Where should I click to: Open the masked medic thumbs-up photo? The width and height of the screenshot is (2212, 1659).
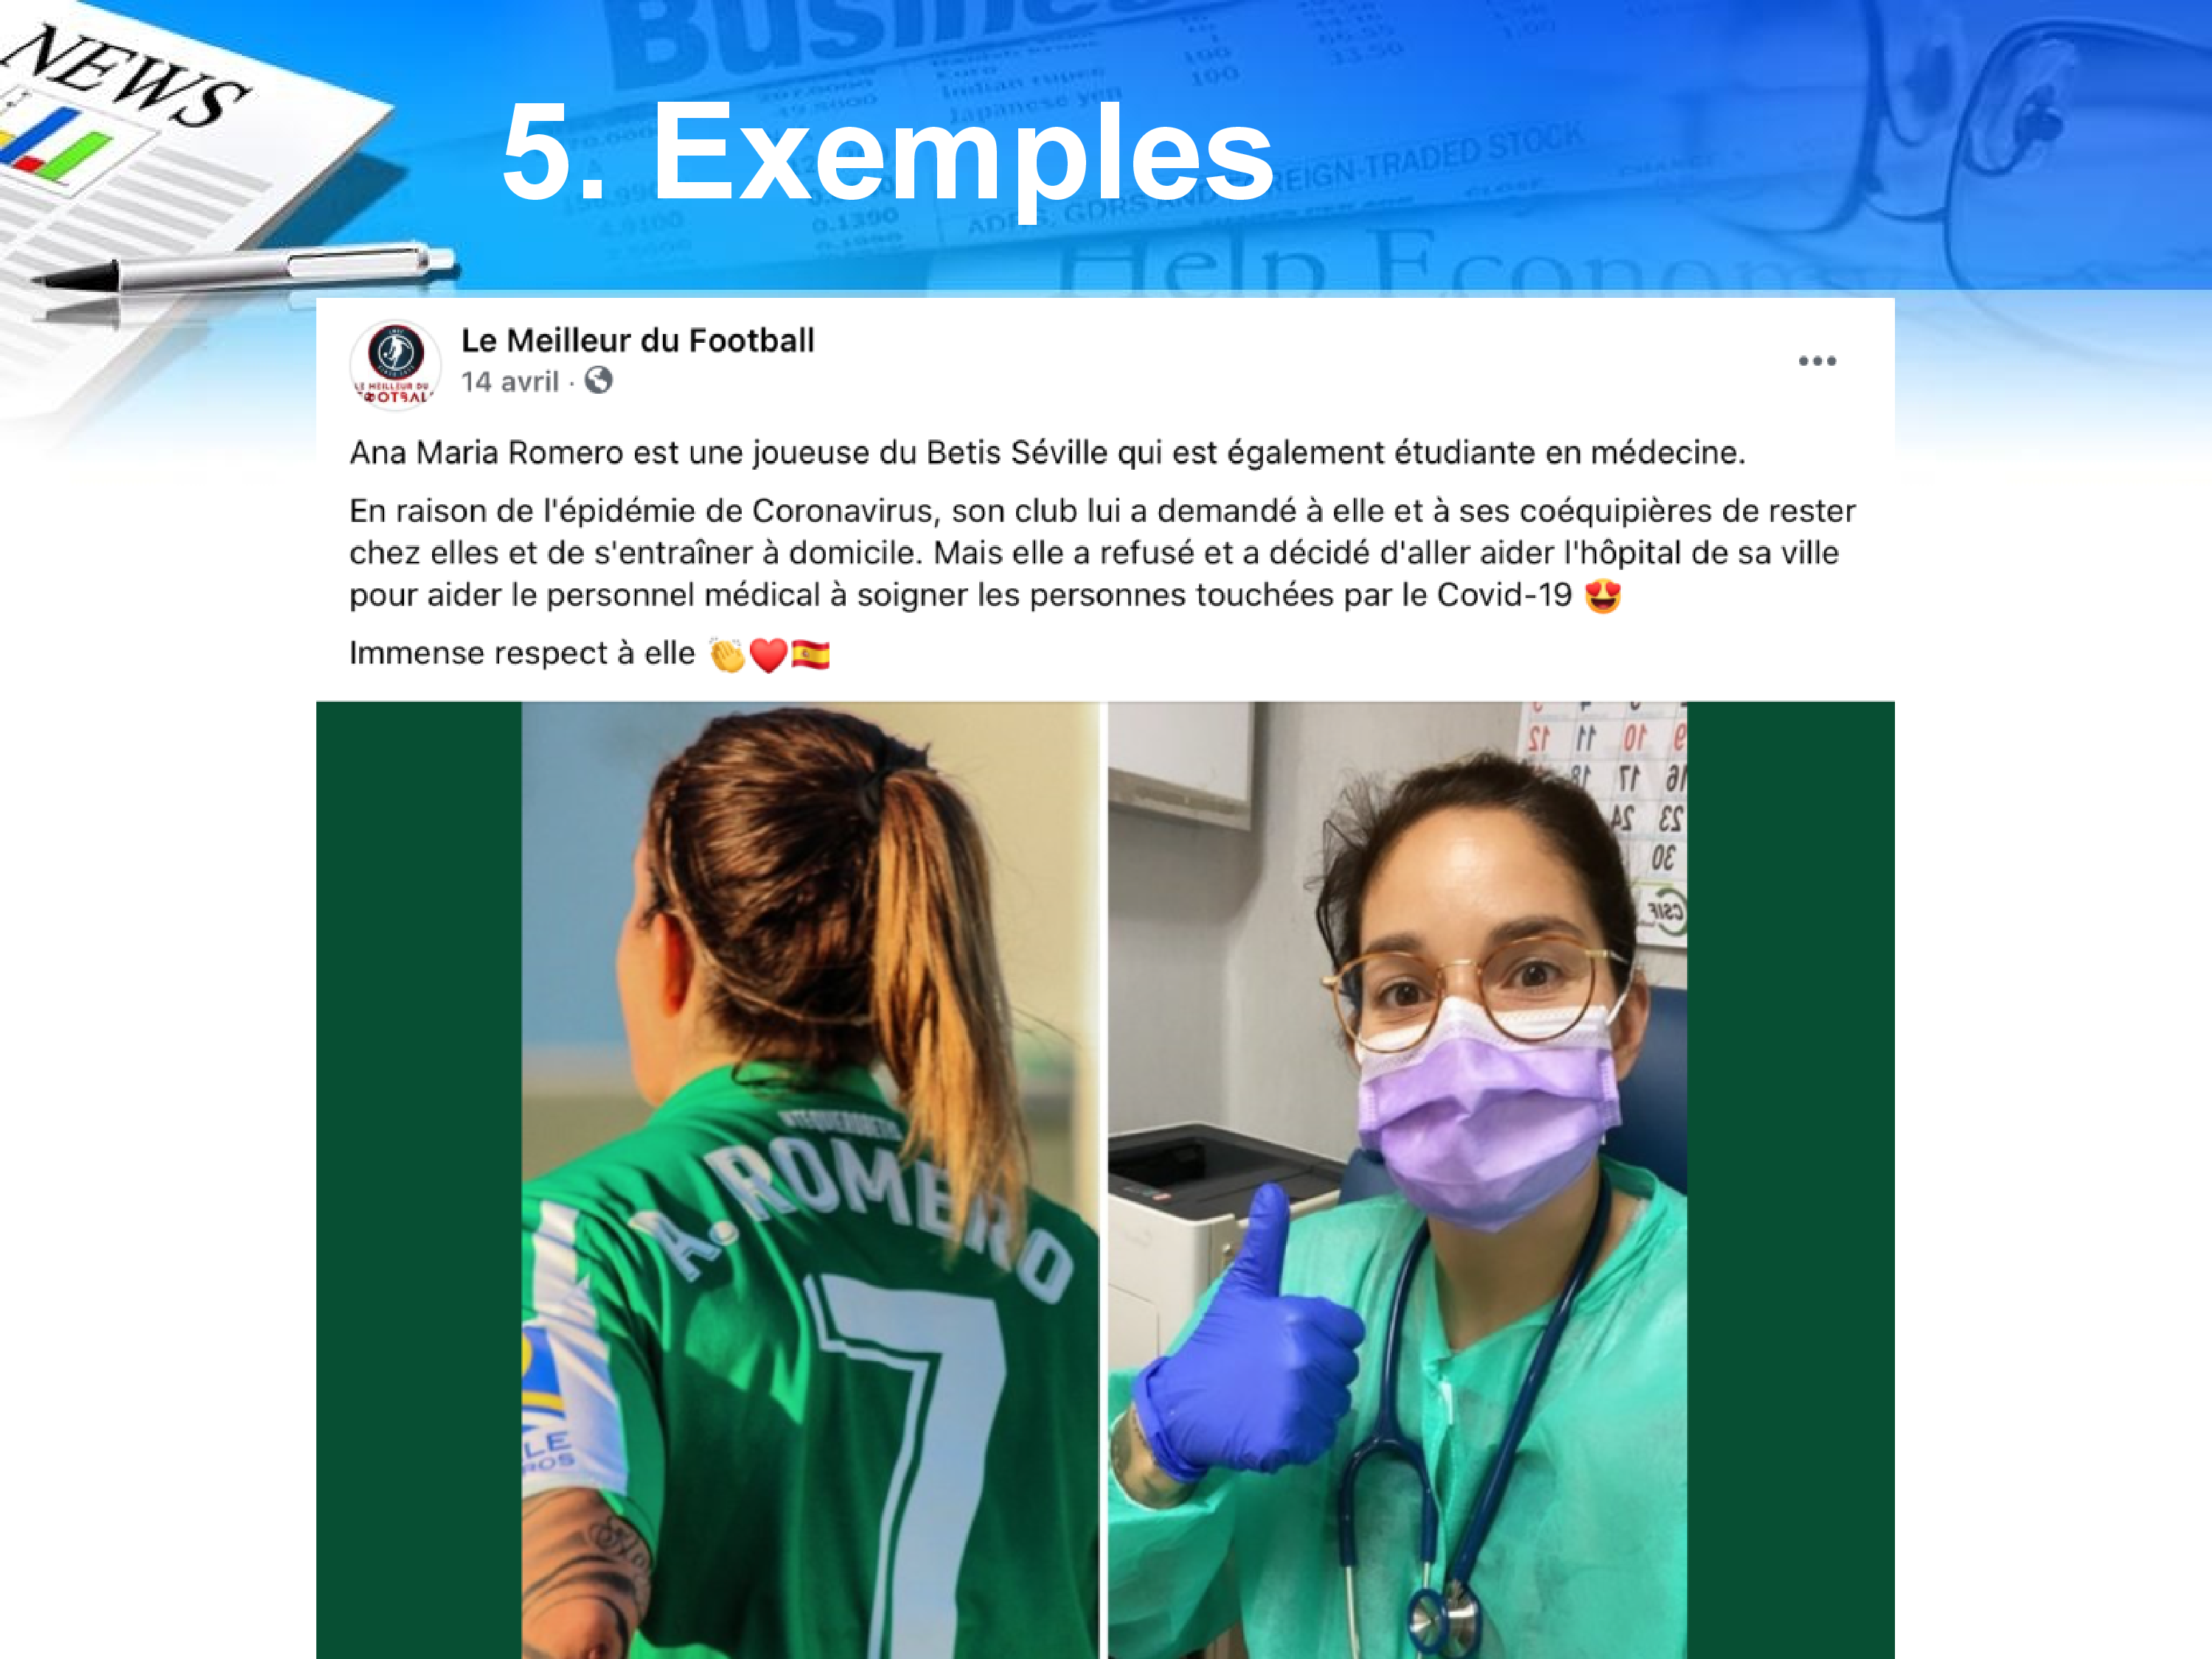(x=1397, y=1180)
